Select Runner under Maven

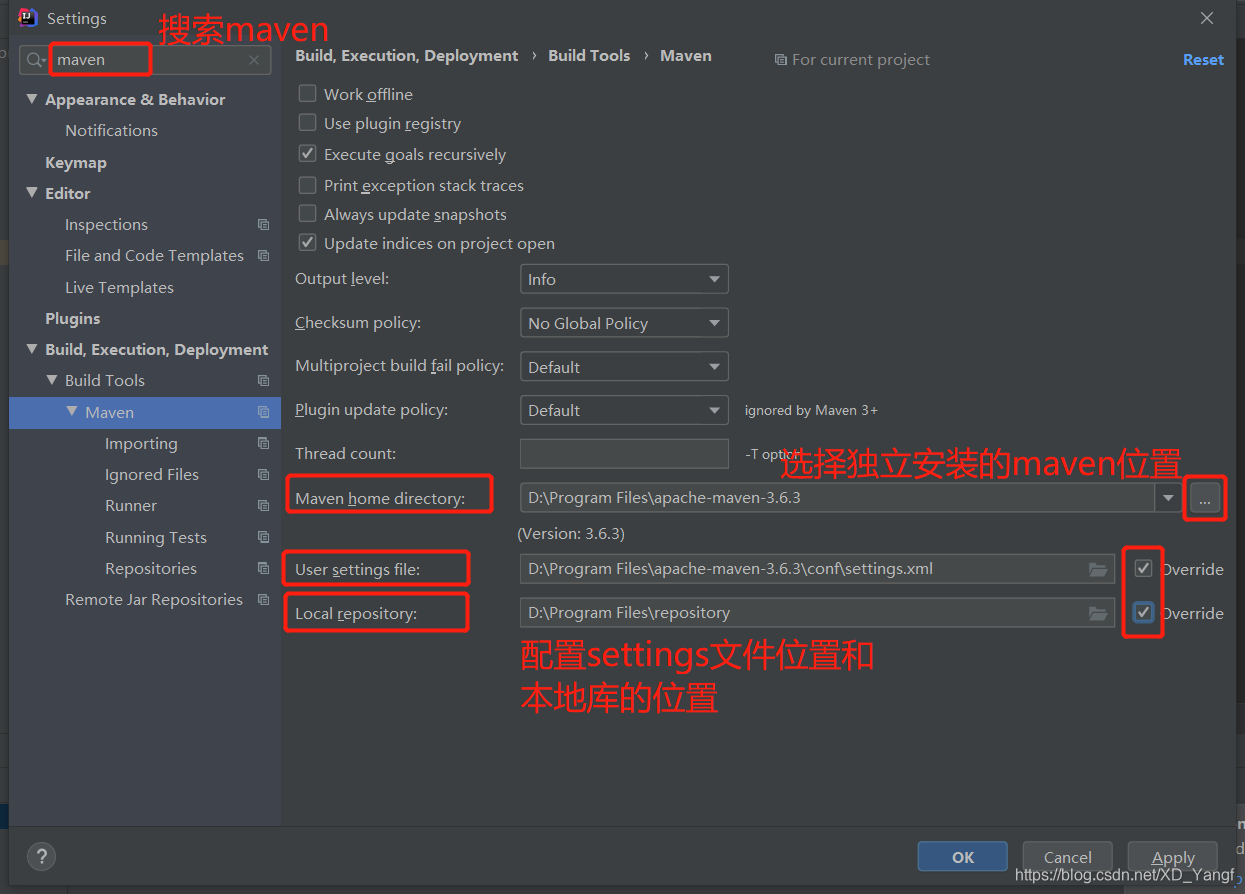(x=131, y=506)
